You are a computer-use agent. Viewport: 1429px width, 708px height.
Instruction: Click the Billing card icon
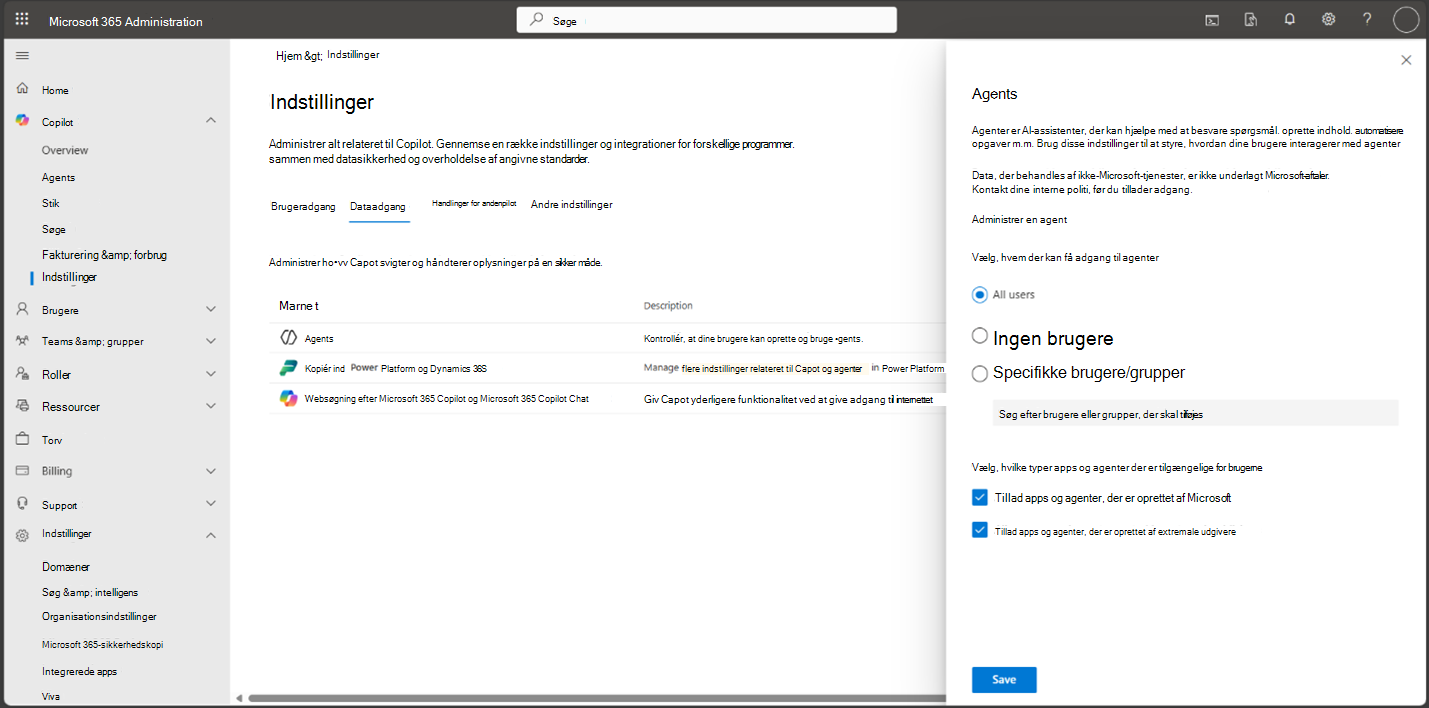[x=22, y=470]
